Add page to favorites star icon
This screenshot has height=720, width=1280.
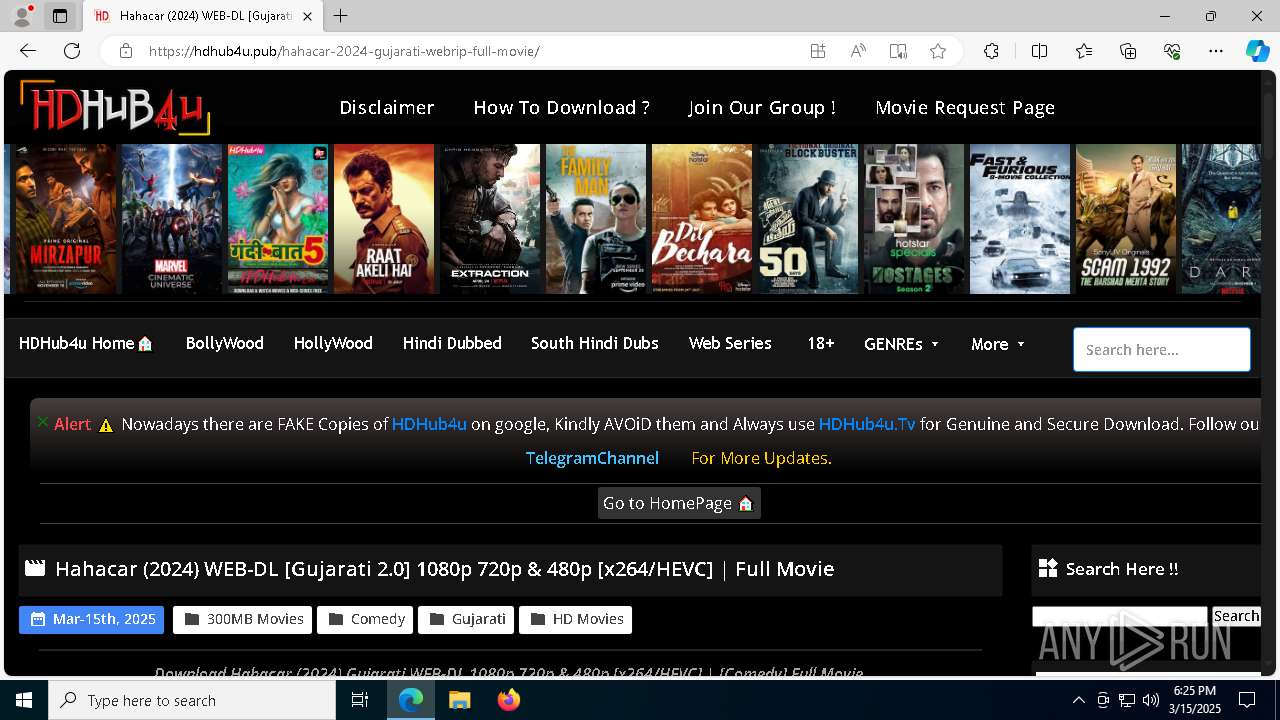(938, 51)
